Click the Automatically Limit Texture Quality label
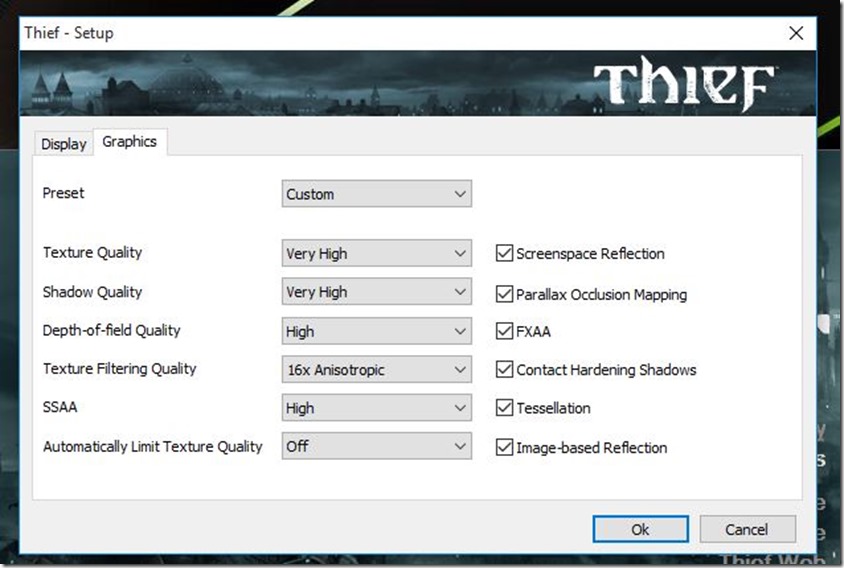The image size is (844, 568). click(153, 446)
